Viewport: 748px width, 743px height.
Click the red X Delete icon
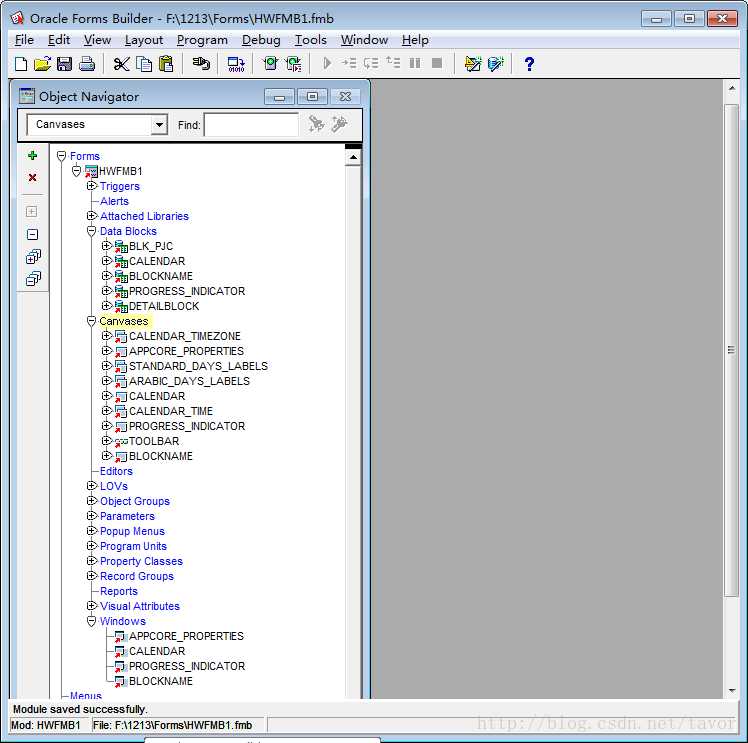coord(32,178)
